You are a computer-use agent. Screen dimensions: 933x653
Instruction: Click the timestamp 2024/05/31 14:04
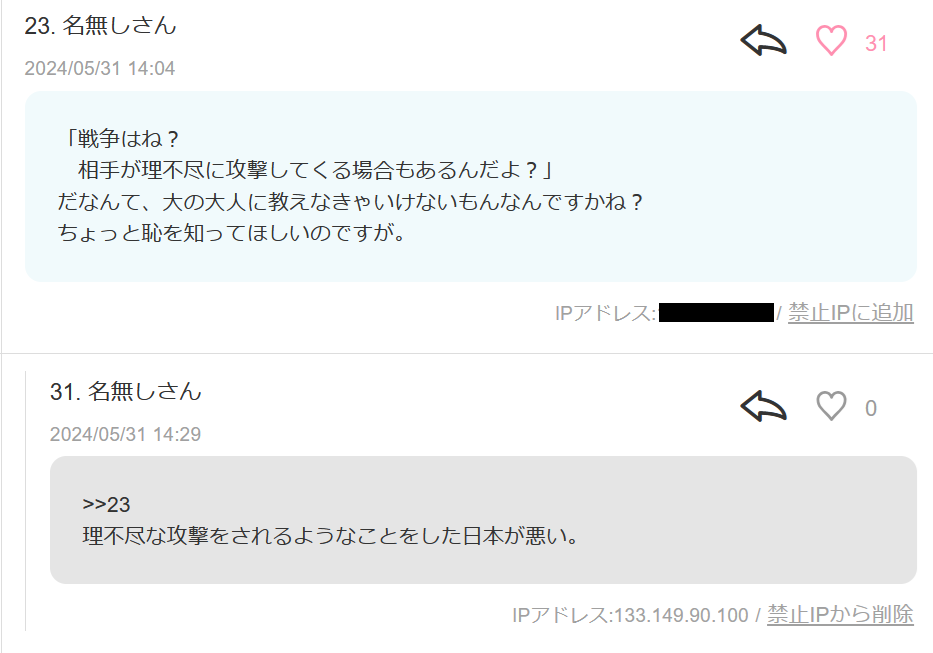coord(99,68)
